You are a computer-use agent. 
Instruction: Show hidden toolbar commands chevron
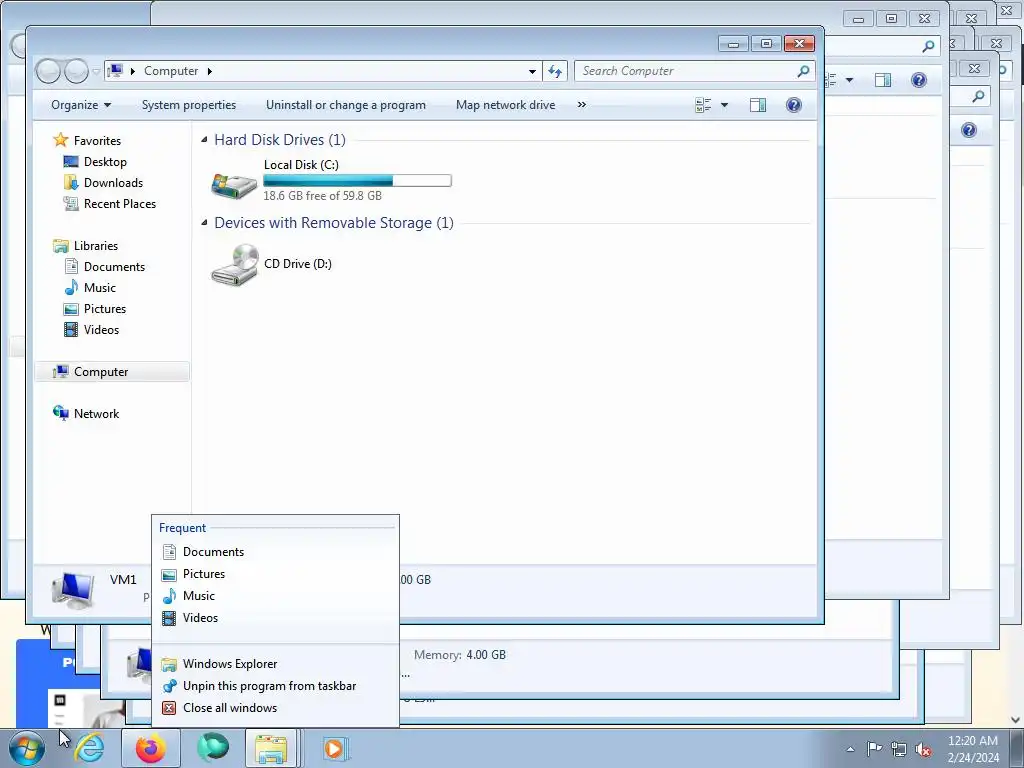(581, 104)
